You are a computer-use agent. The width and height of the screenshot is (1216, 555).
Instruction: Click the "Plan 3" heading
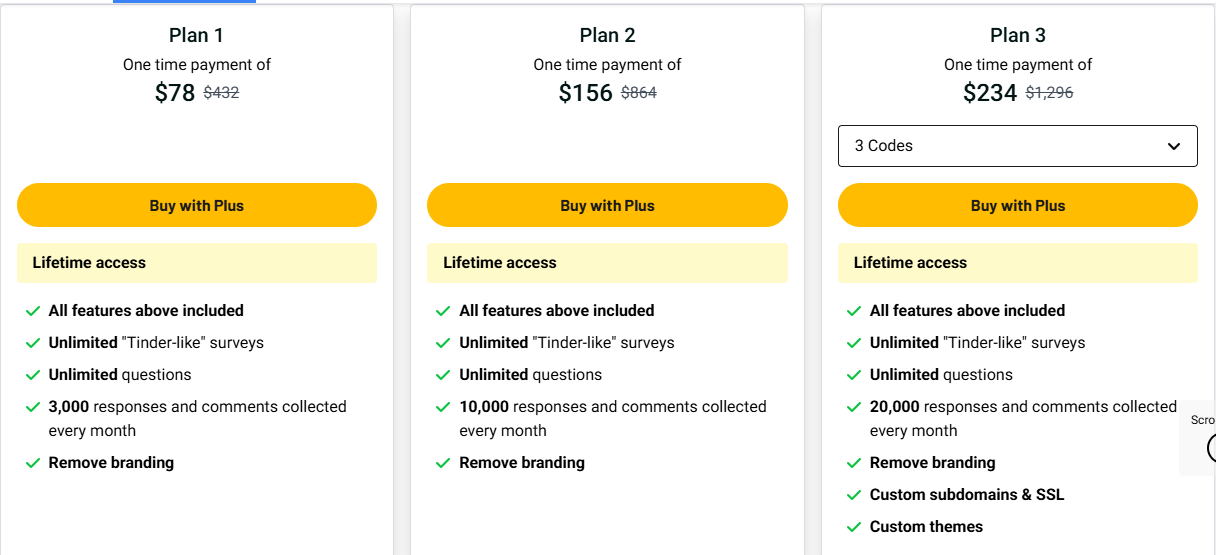pyautogui.click(x=1018, y=35)
